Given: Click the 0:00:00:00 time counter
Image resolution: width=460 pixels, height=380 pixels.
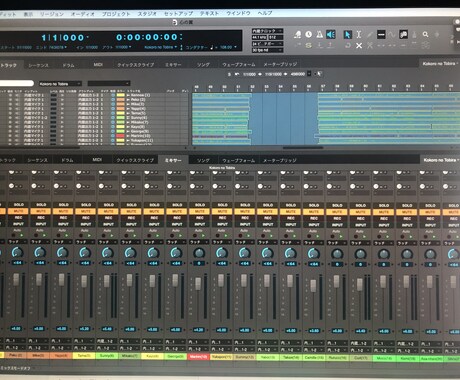Looking at the screenshot, I should pyautogui.click(x=147, y=37).
